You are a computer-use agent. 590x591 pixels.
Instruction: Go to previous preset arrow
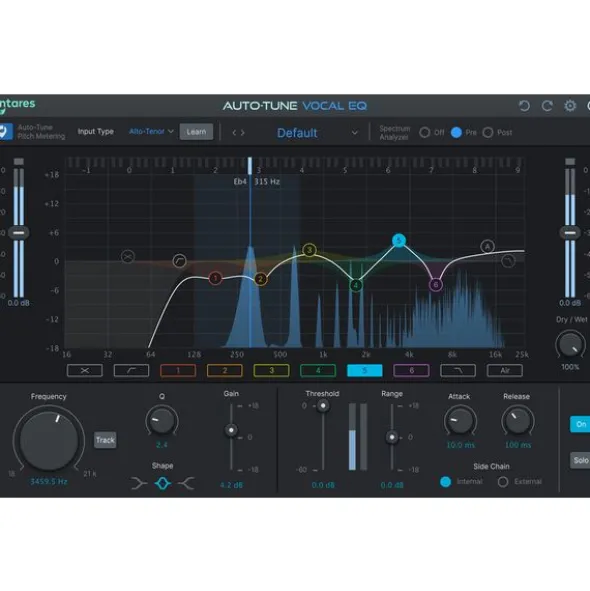tap(234, 133)
